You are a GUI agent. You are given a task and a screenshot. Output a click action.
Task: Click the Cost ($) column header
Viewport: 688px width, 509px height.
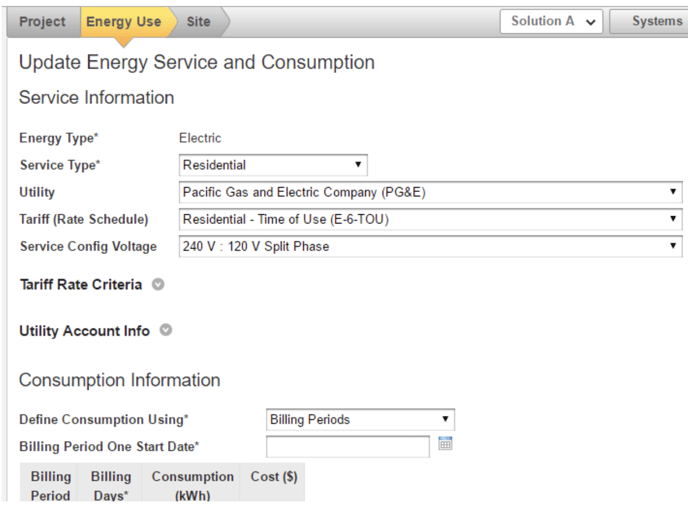[x=274, y=478]
